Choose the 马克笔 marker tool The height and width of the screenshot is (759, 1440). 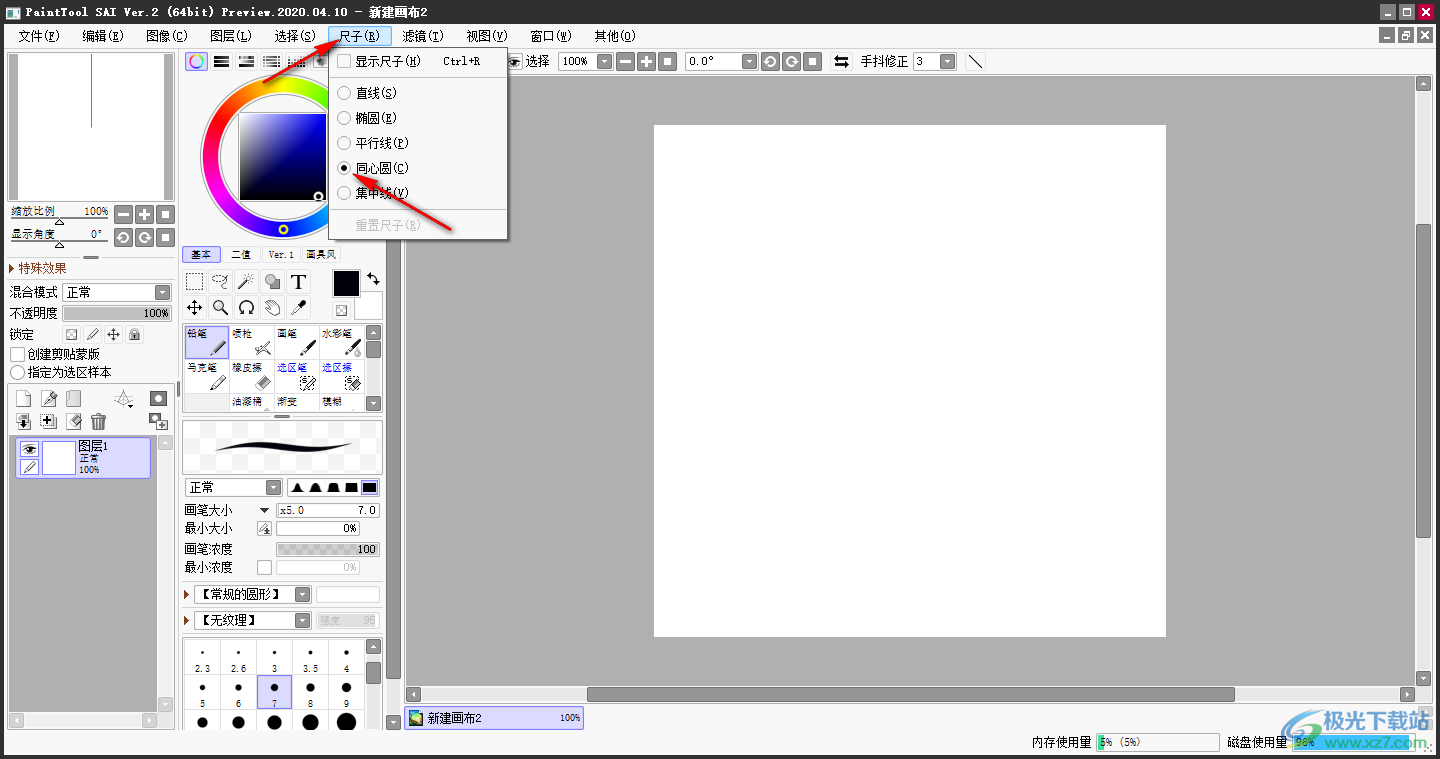pos(207,376)
